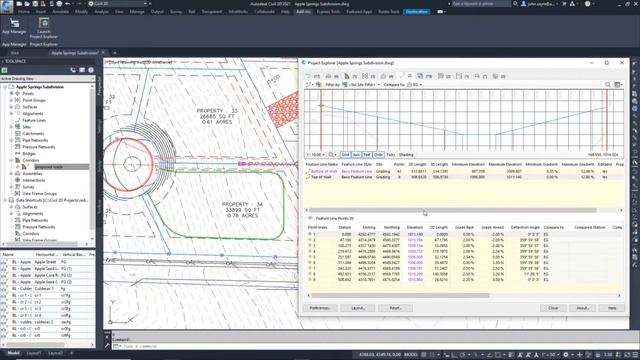Viewport: 640px width, 360px height.
Task: Expand the Assemblies tree node
Action: click(x=11, y=173)
